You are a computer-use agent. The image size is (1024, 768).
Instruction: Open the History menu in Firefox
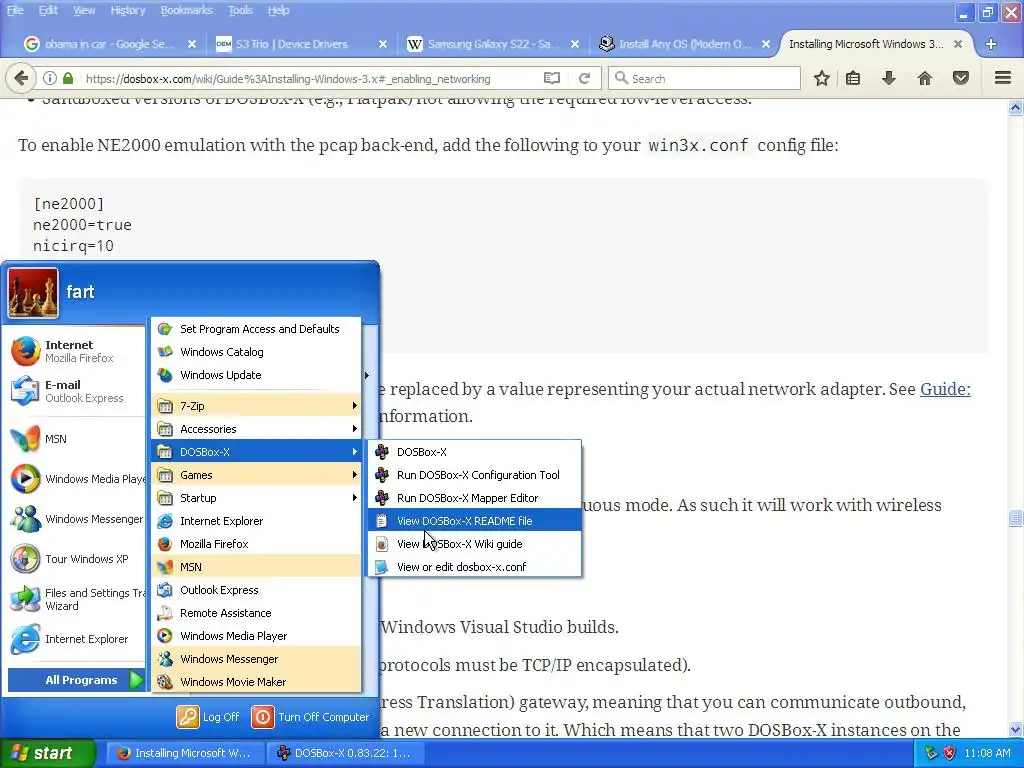click(127, 10)
